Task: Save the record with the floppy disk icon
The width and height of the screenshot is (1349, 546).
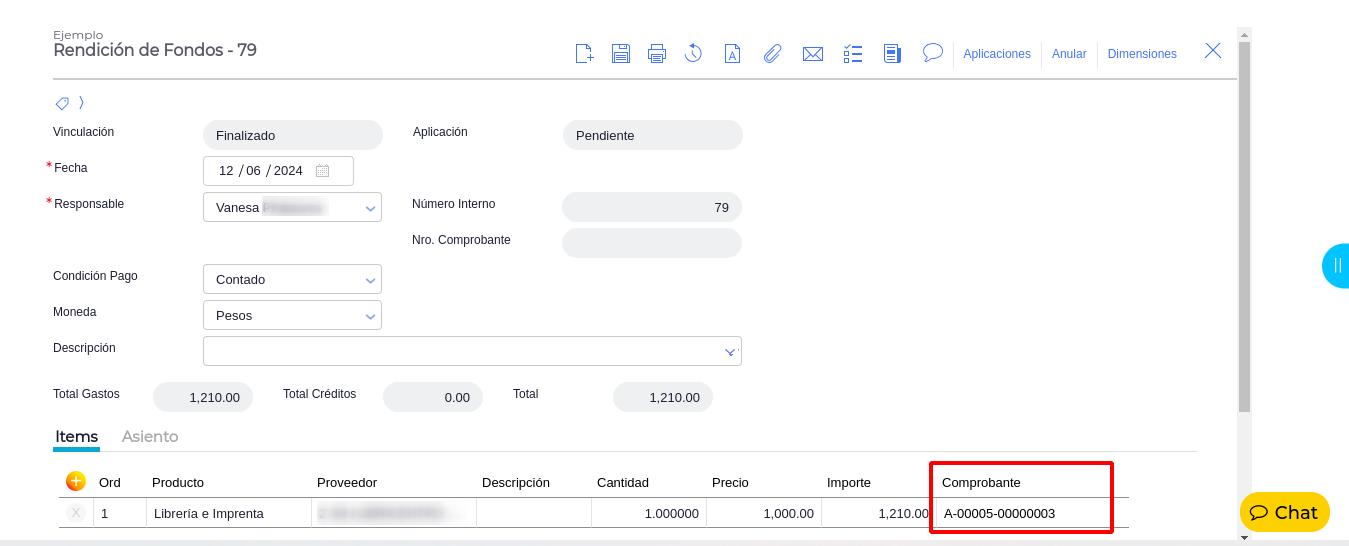Action: click(x=621, y=54)
